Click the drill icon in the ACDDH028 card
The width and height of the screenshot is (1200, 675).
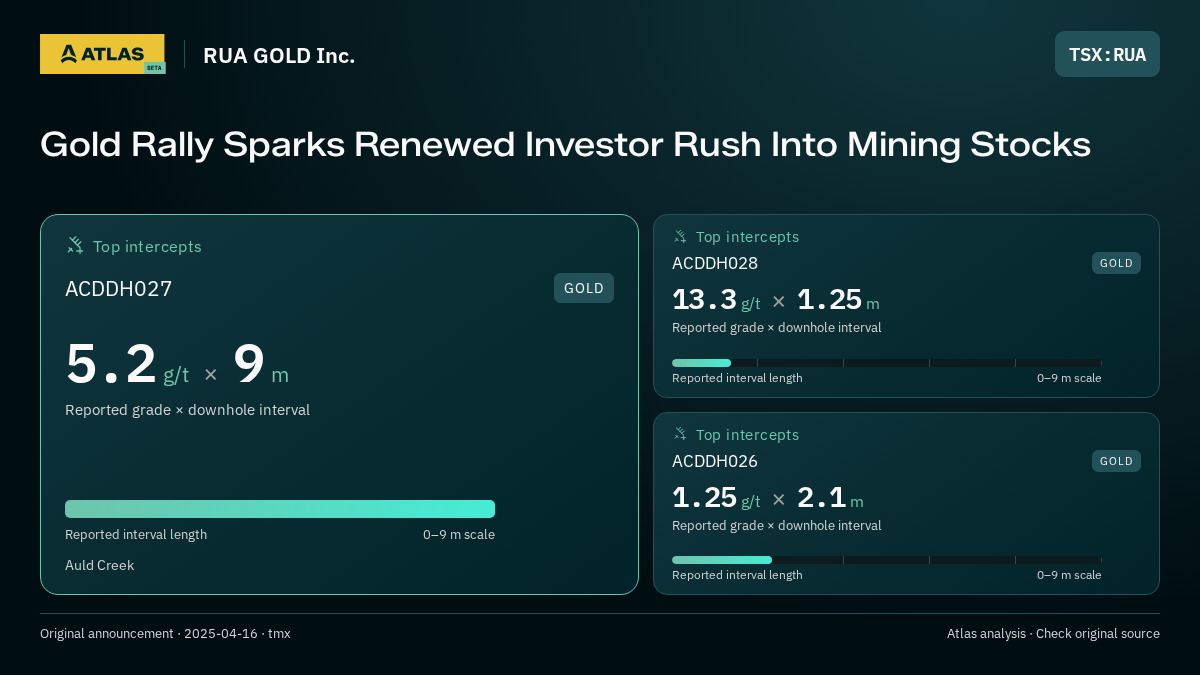680,236
